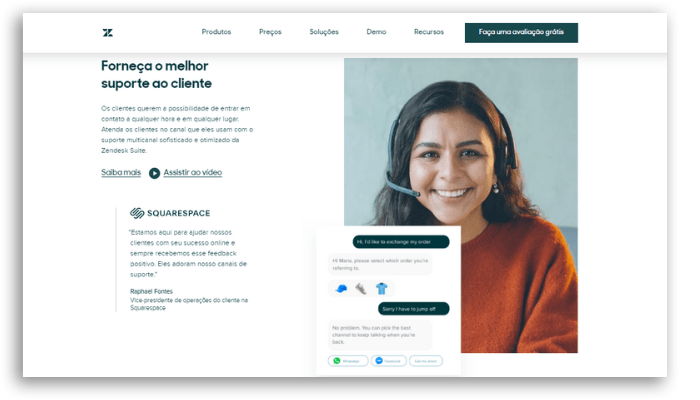This screenshot has width=700, height=400.
Task: Open the Assistir ao vídeo link
Action: click(x=193, y=172)
